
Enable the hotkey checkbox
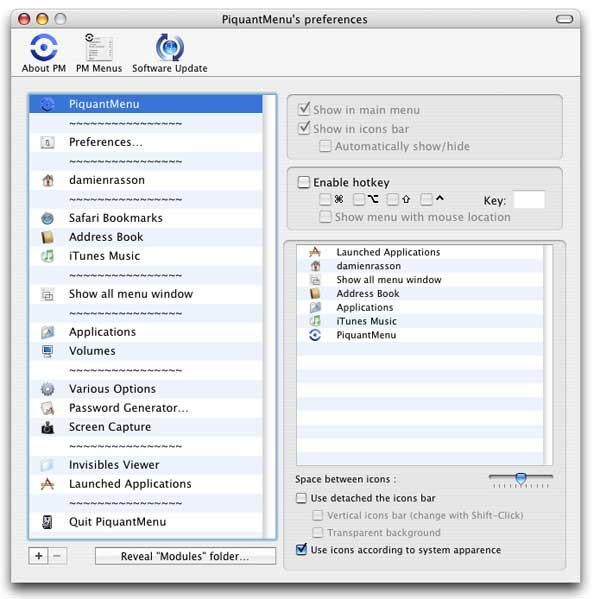pyautogui.click(x=304, y=182)
